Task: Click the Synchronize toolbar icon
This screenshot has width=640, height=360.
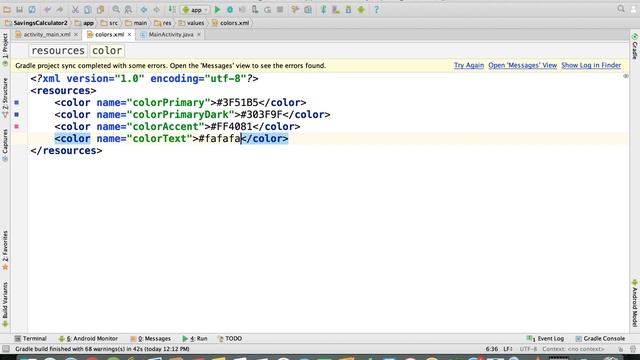Action: [x=32, y=9]
